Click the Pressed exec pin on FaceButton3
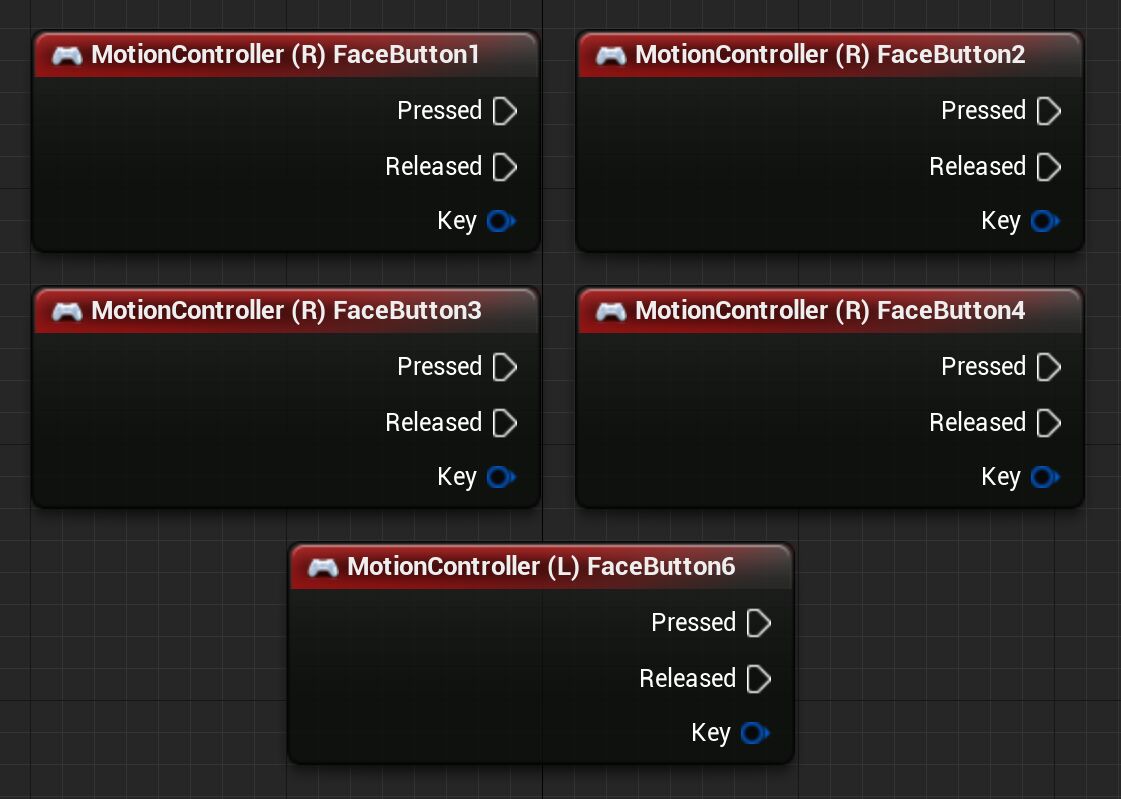This screenshot has height=799, width=1121. (504, 367)
